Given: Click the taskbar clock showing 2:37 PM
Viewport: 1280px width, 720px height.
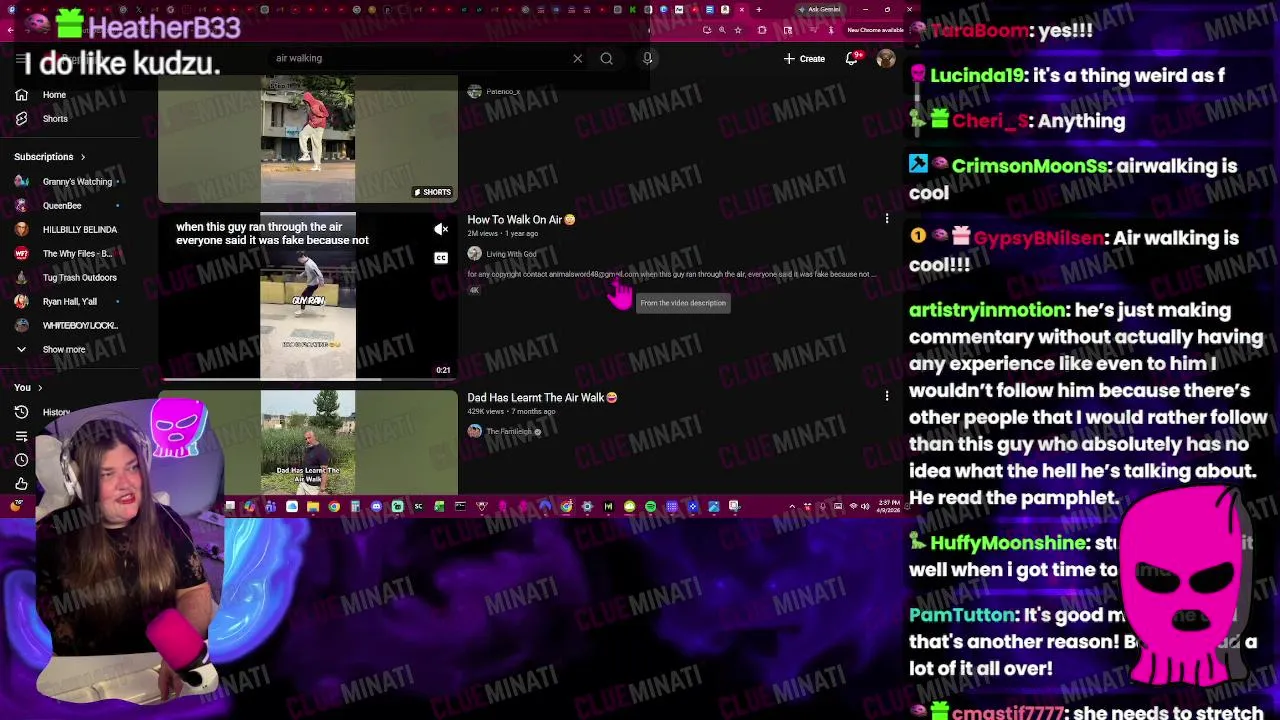Looking at the screenshot, I should click(x=888, y=507).
